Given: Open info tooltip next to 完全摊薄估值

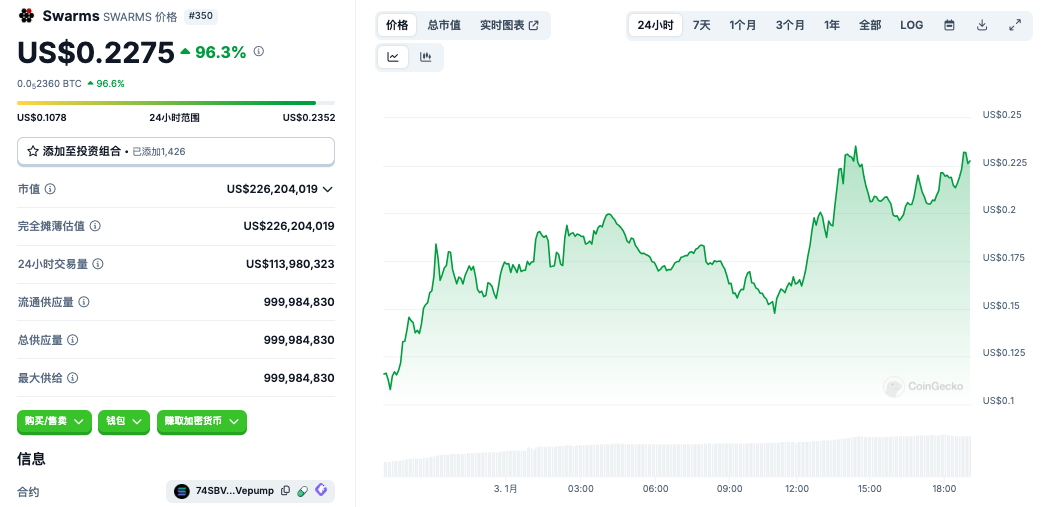Looking at the screenshot, I should 95,227.
